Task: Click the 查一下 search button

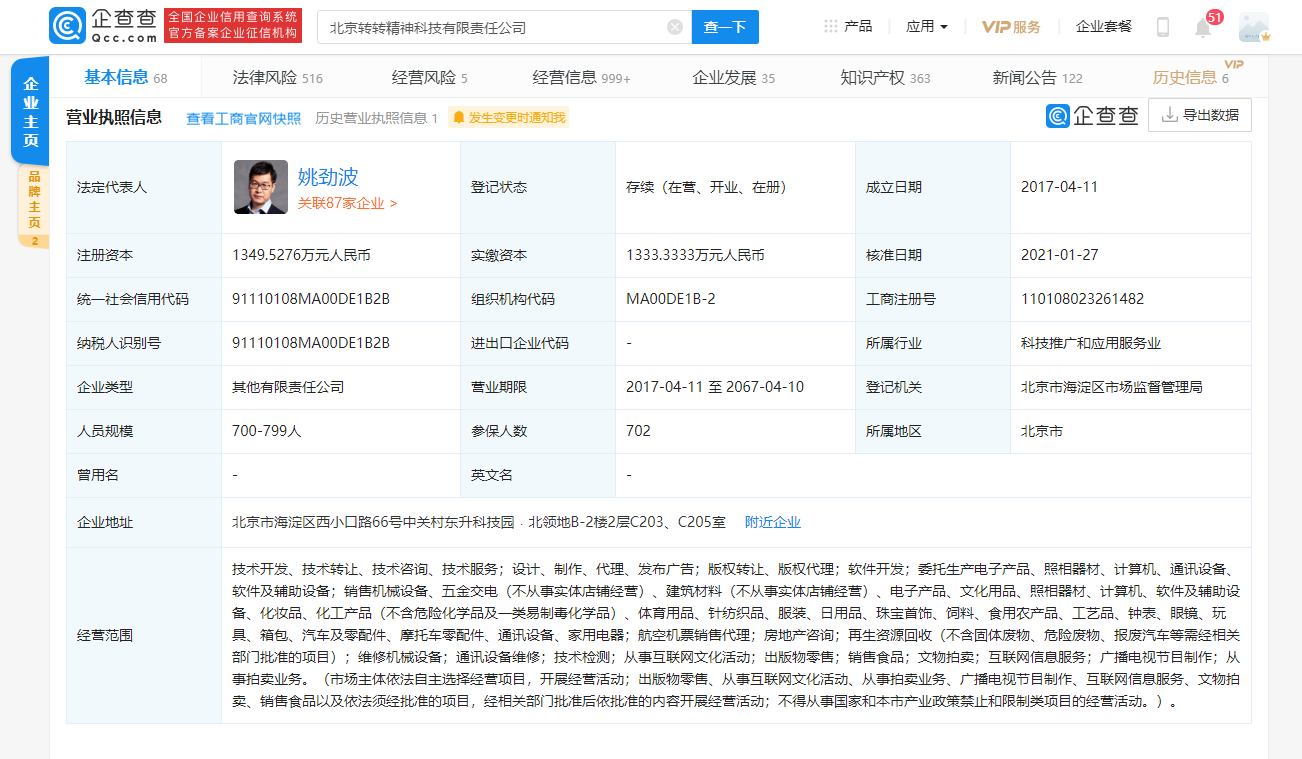Action: (725, 27)
